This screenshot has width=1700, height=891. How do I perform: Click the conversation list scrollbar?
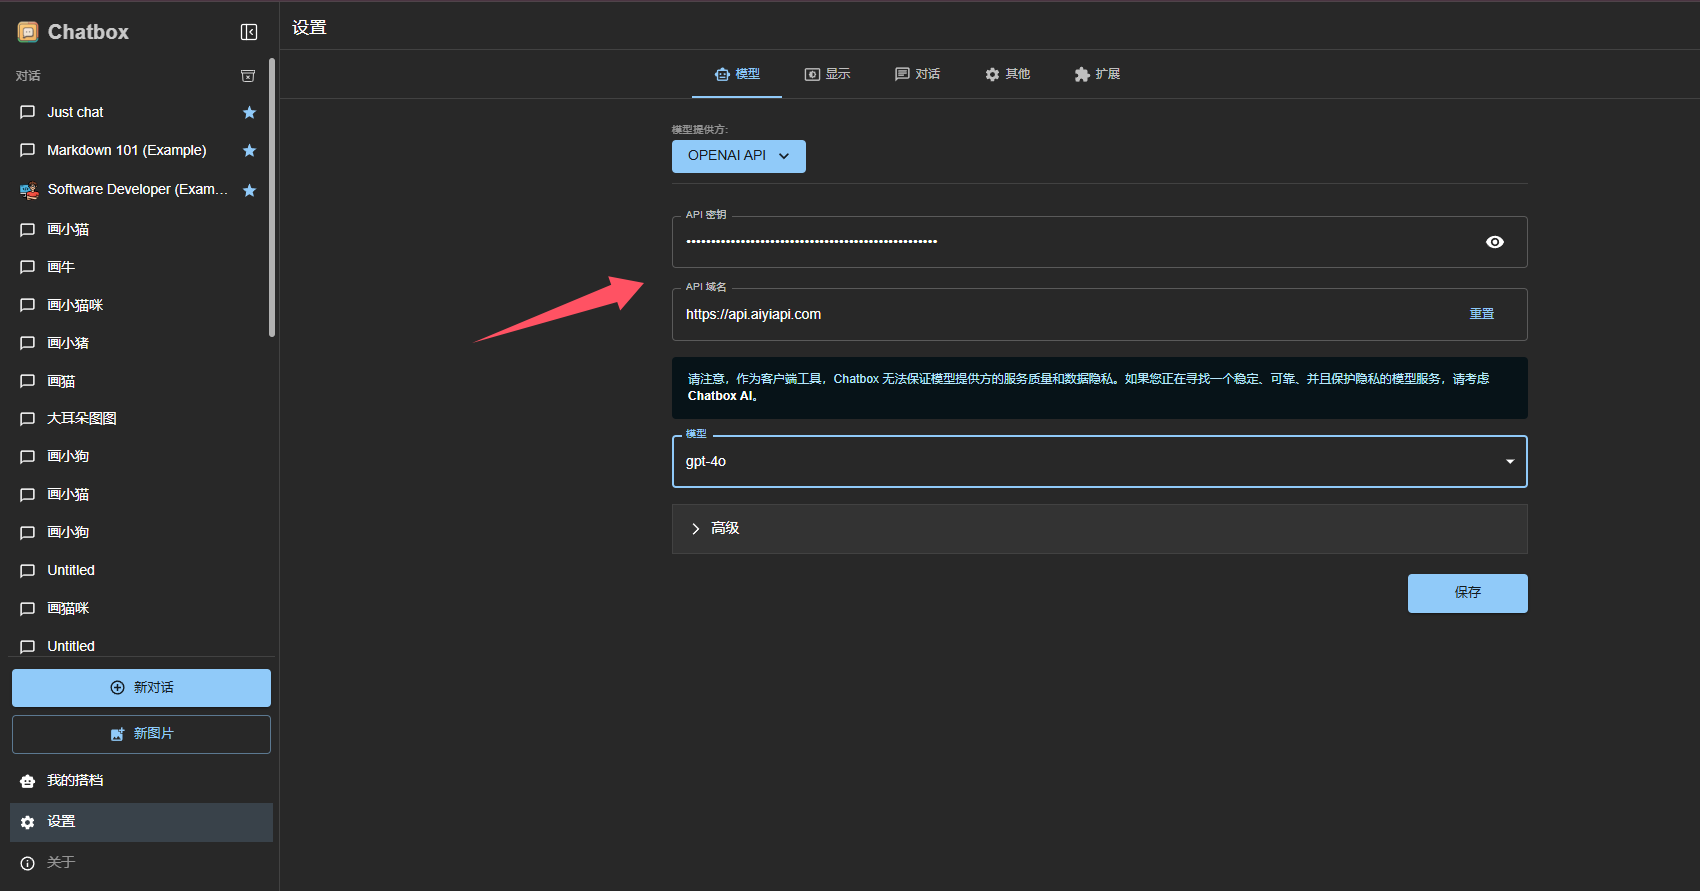point(272,198)
